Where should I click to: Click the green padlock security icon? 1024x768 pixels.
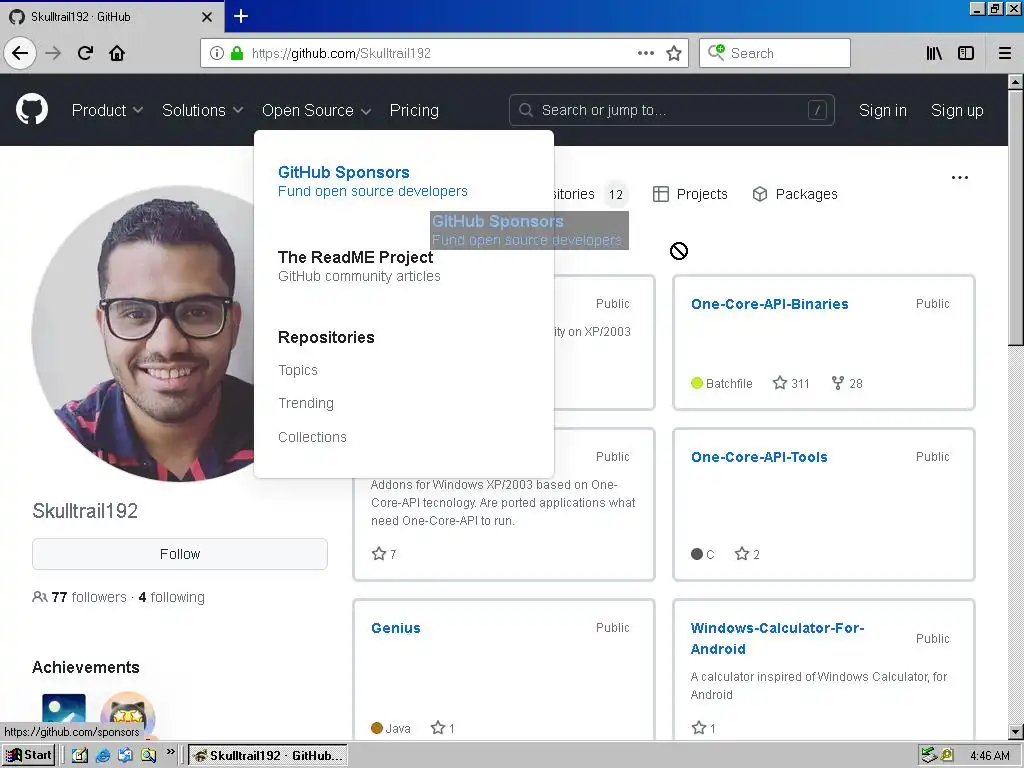[x=236, y=53]
